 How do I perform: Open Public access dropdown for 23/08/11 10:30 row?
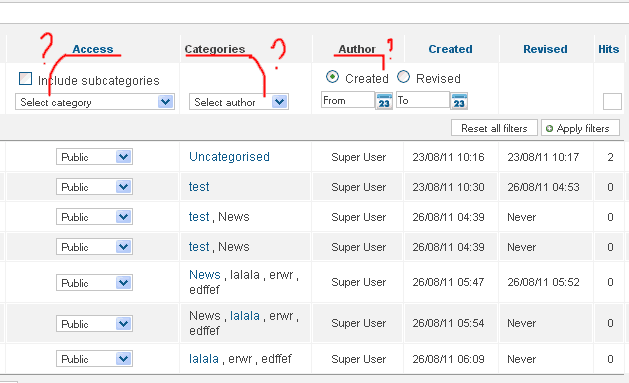94,187
